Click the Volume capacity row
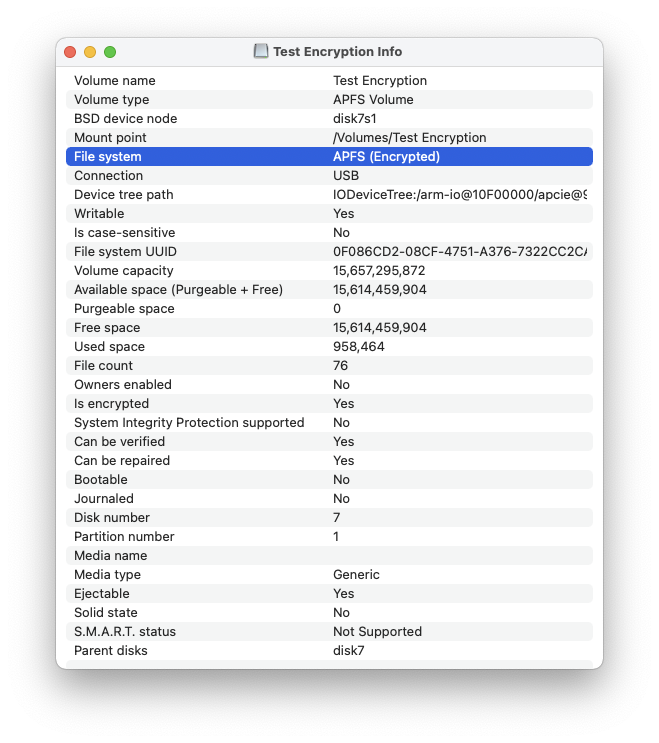The image size is (659, 743). click(329, 271)
